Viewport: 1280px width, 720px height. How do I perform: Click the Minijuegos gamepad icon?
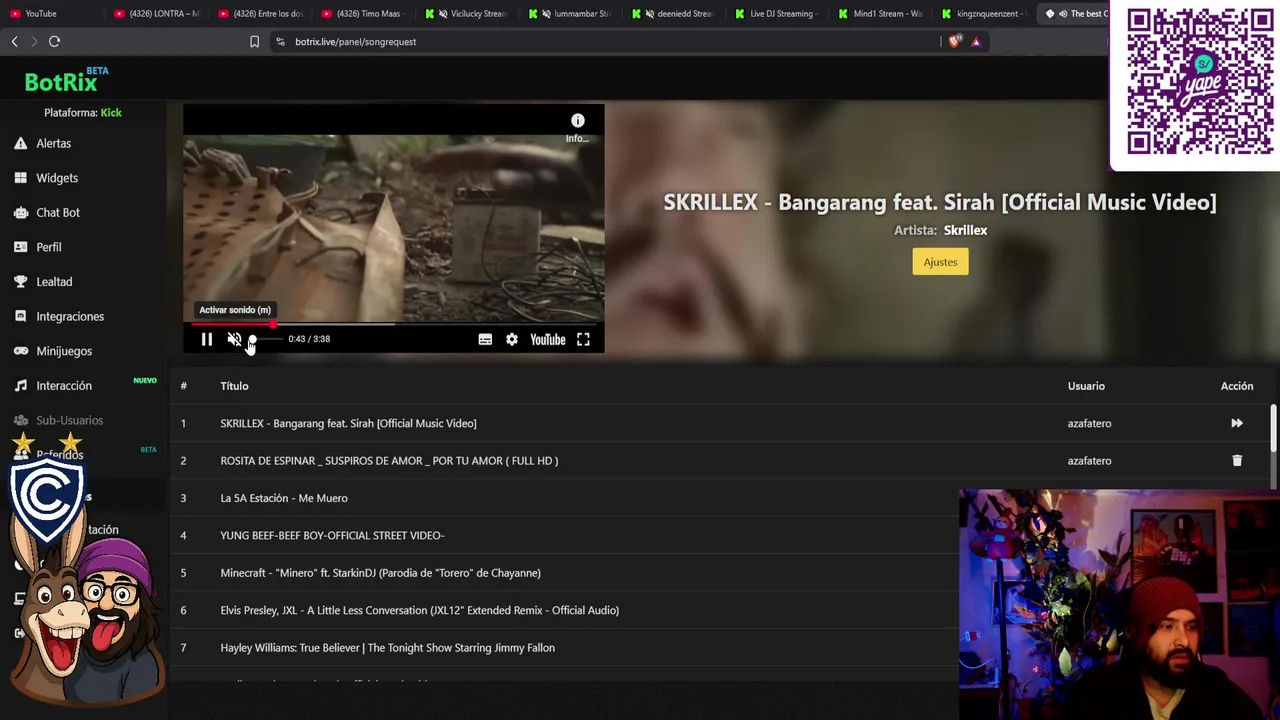[20, 351]
